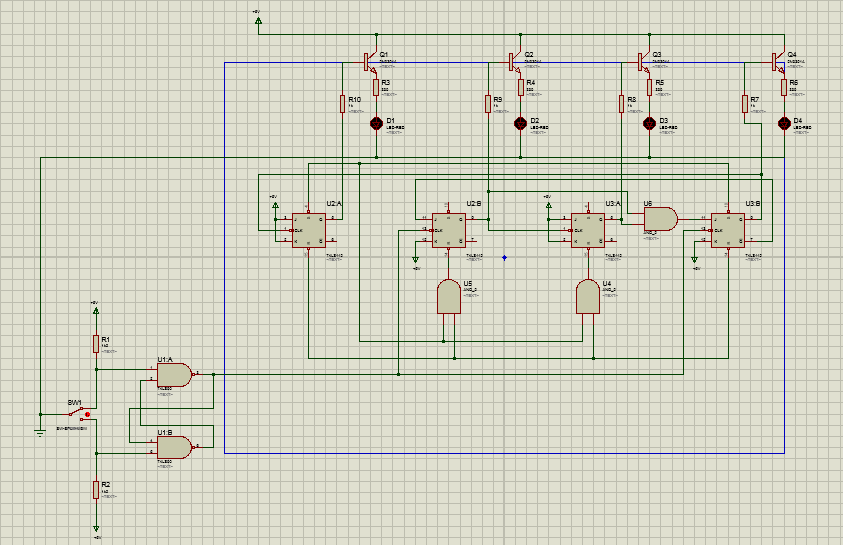Click the U1:B NAND gate
The width and height of the screenshot is (843, 545).
[x=173, y=447]
